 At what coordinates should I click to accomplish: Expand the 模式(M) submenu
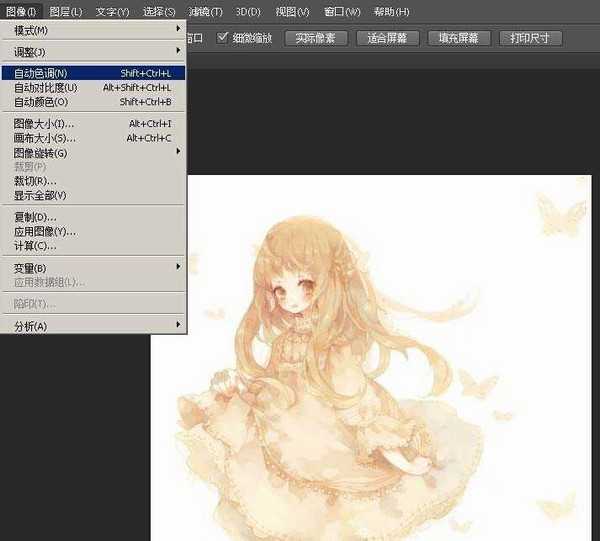(x=30, y=30)
